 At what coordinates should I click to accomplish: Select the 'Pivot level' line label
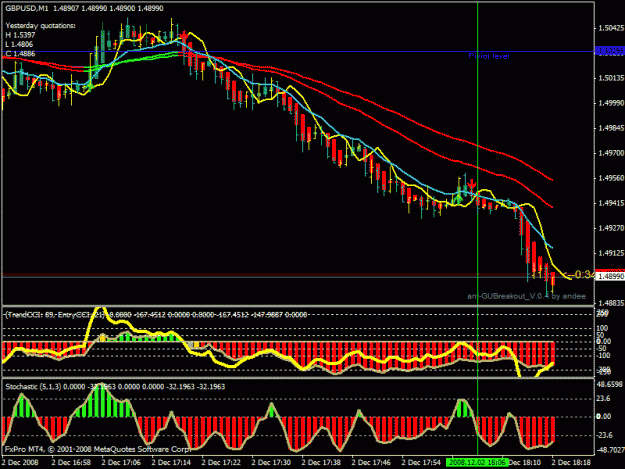click(489, 56)
